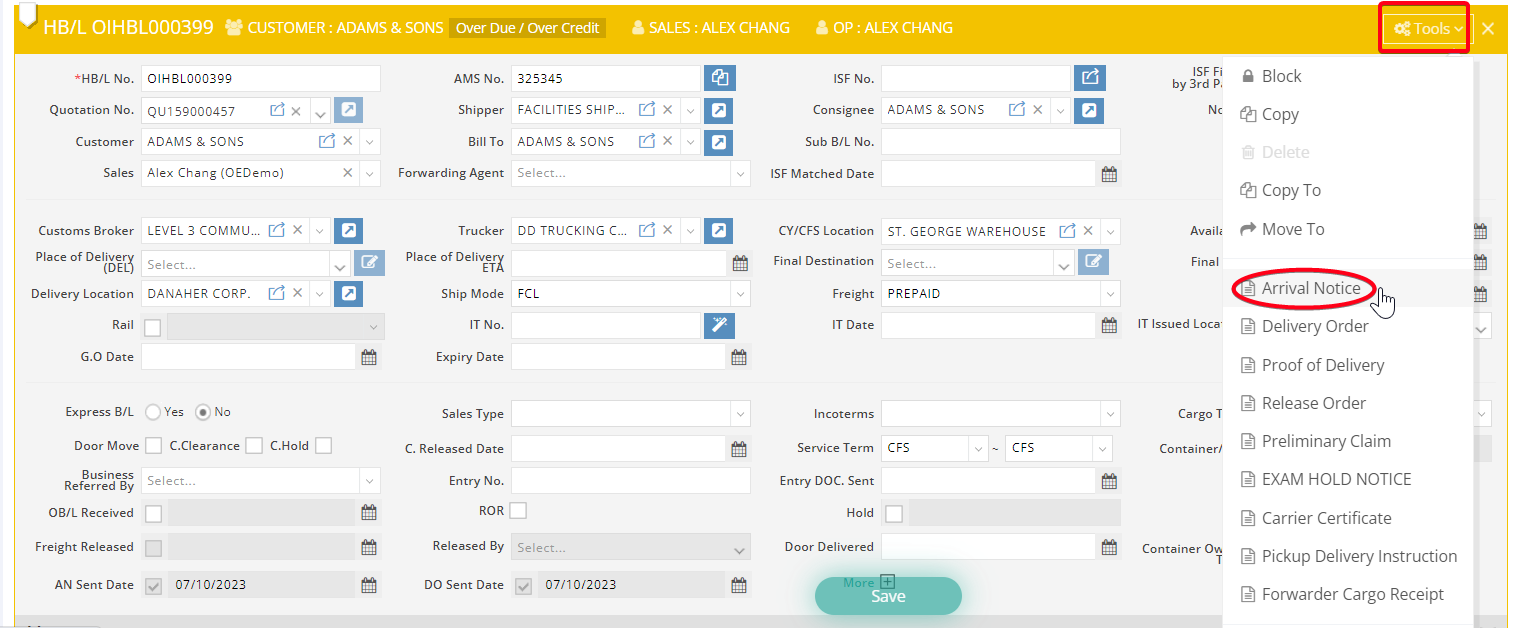
Task: Open calendar for ISF Matched Date
Action: tap(1109, 174)
